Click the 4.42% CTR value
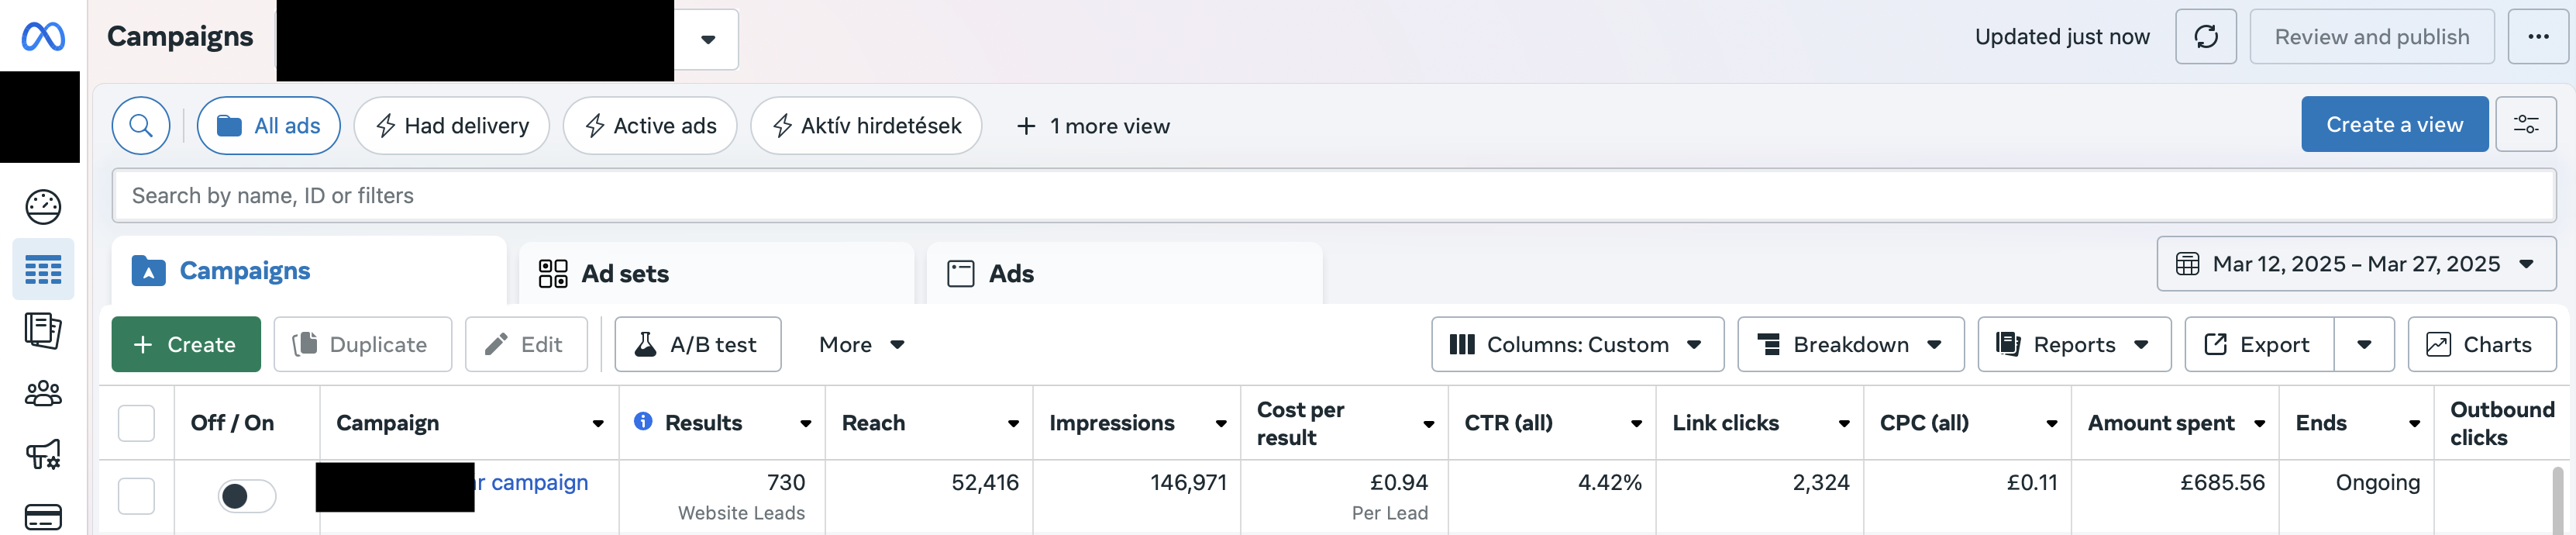This screenshot has width=2576, height=535. pyautogui.click(x=1609, y=482)
